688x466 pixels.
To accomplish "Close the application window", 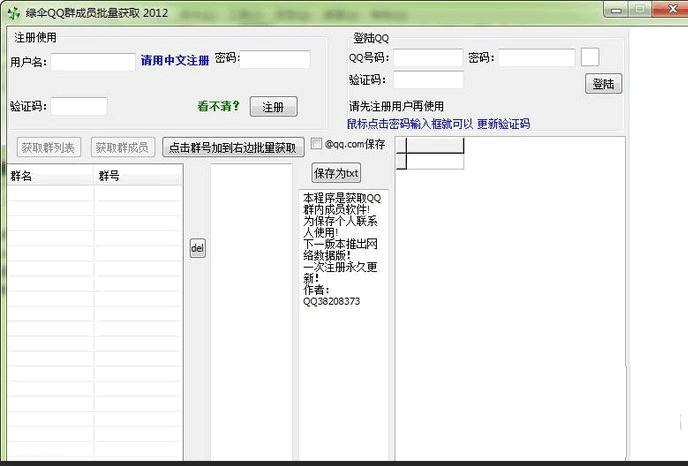I will [x=671, y=9].
